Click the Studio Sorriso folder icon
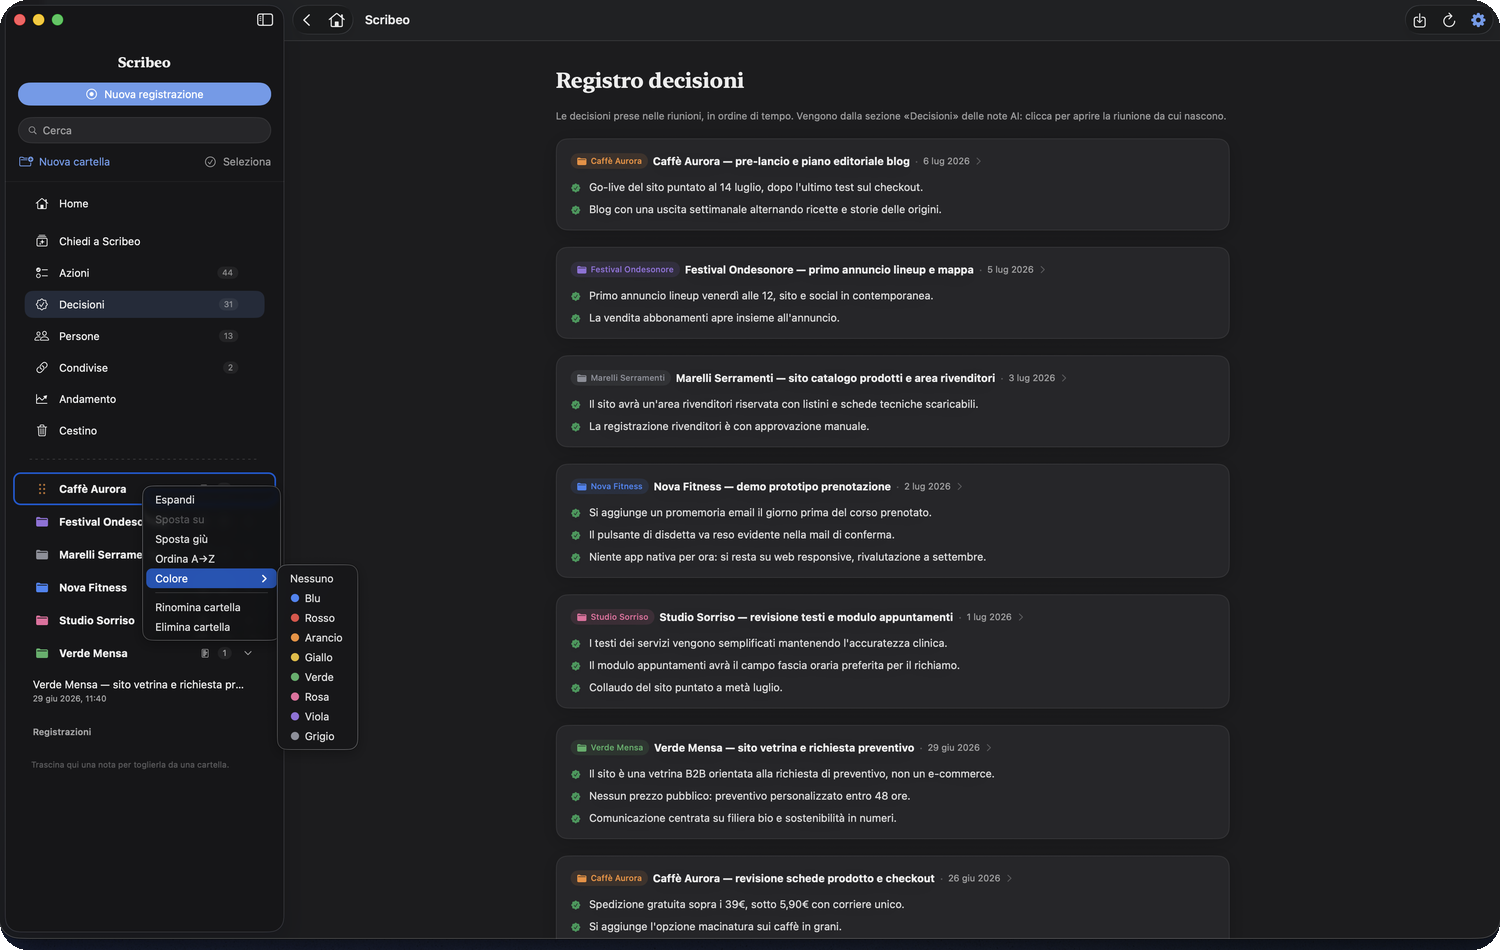Viewport: 1500px width, 950px height. (x=42, y=621)
